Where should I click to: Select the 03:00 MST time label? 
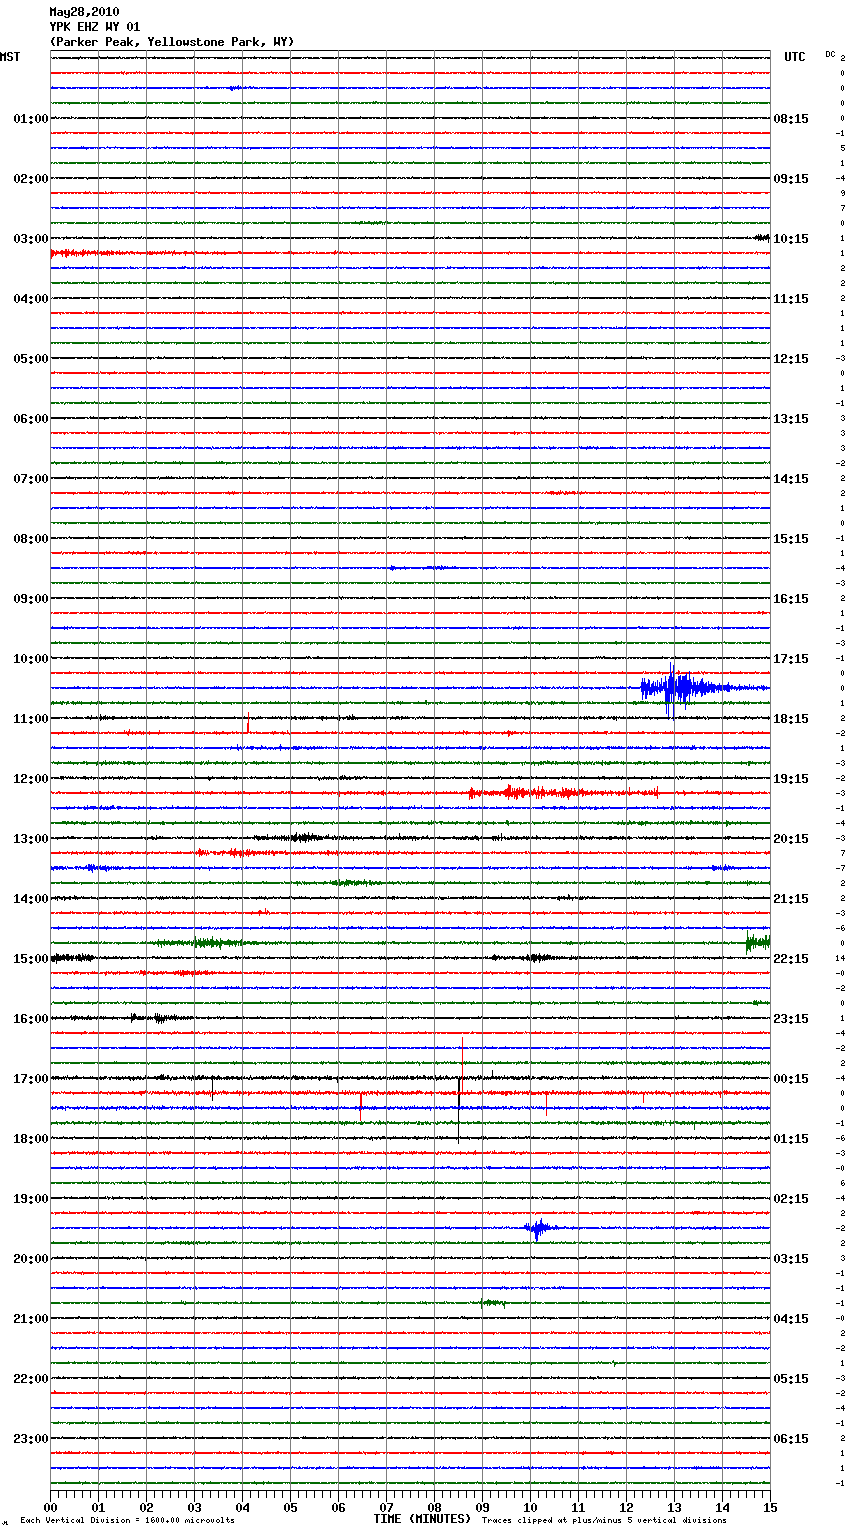pyautogui.click(x=31, y=239)
